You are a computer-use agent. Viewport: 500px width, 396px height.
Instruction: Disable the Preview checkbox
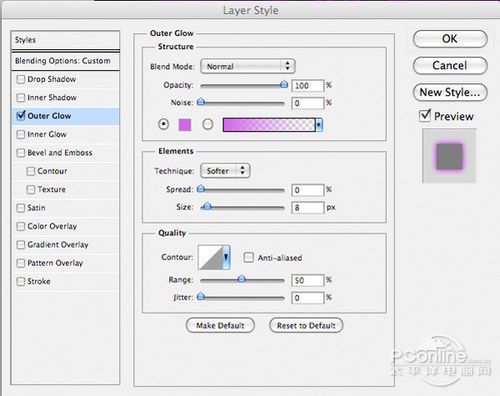(425, 116)
